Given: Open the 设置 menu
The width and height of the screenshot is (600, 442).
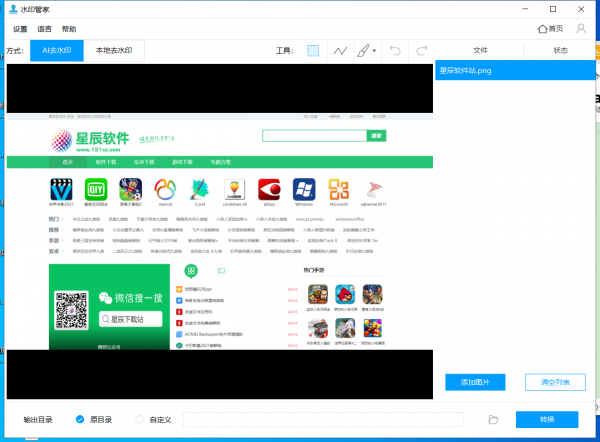Looking at the screenshot, I should (x=20, y=29).
